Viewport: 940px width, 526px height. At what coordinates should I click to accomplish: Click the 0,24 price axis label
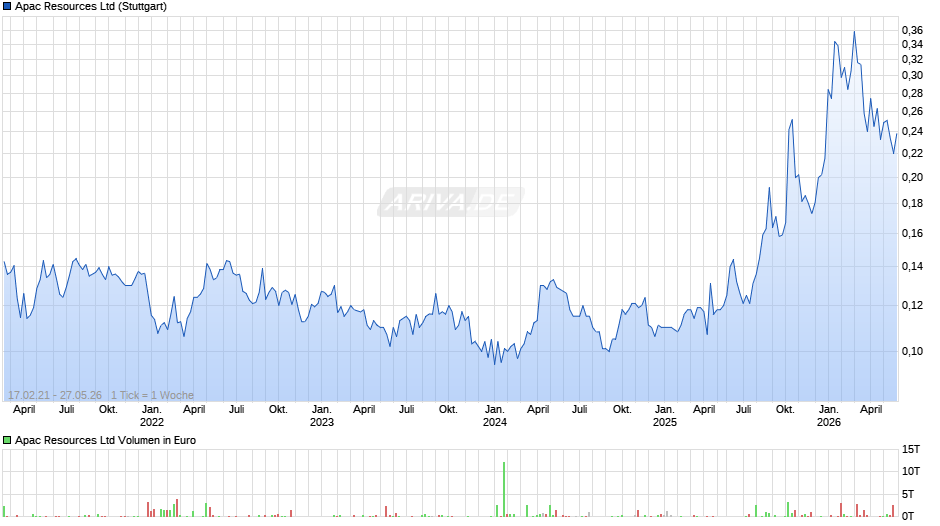[912, 131]
